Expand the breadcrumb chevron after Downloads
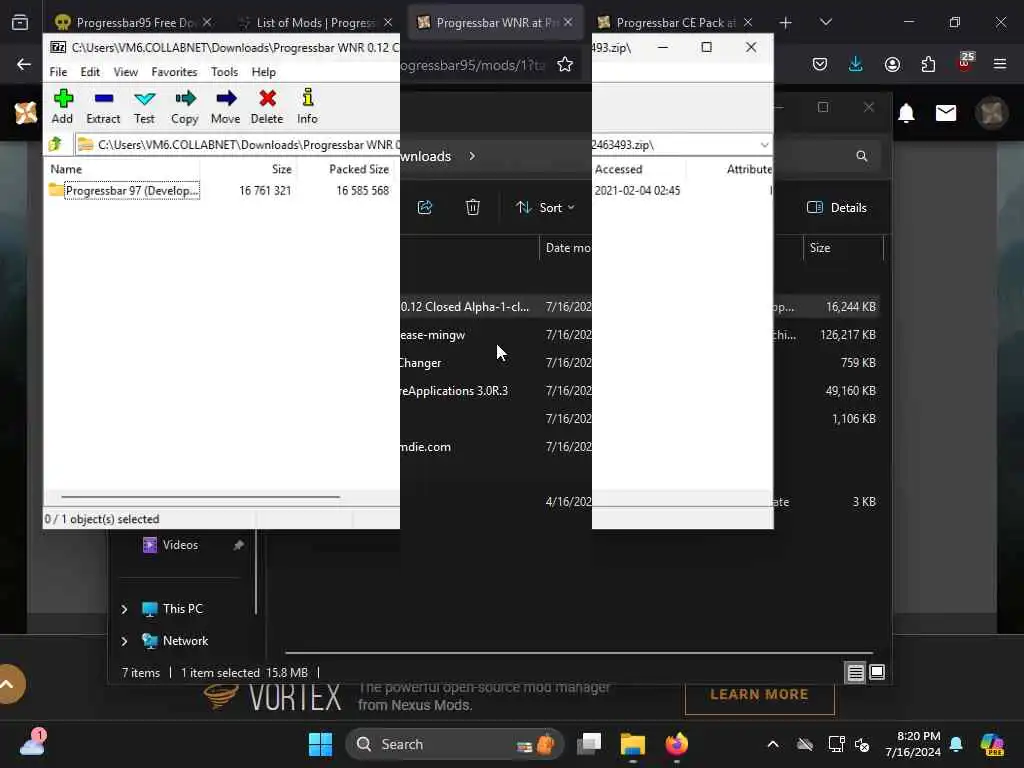Viewport: 1024px width, 768px height. pos(472,156)
